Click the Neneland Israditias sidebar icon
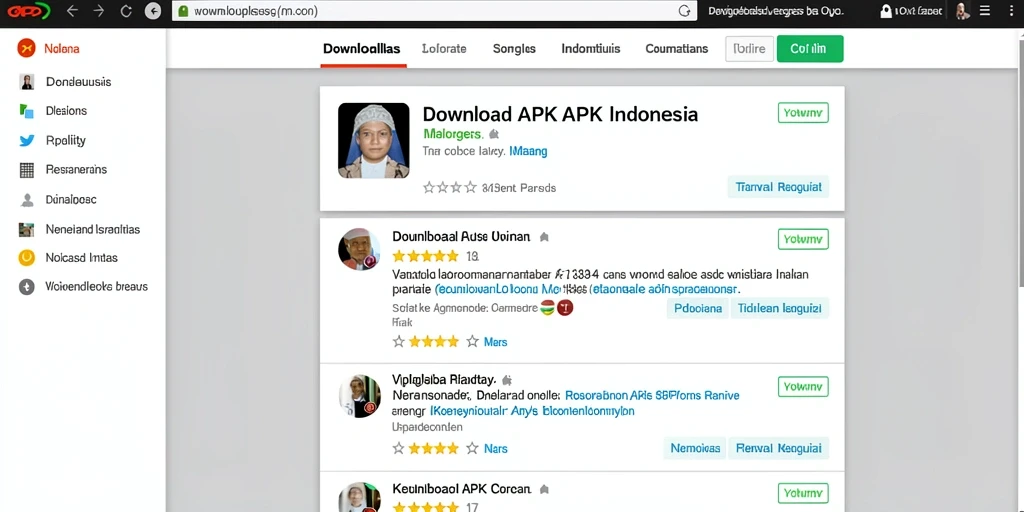The width and height of the screenshot is (1024, 512). (27, 229)
